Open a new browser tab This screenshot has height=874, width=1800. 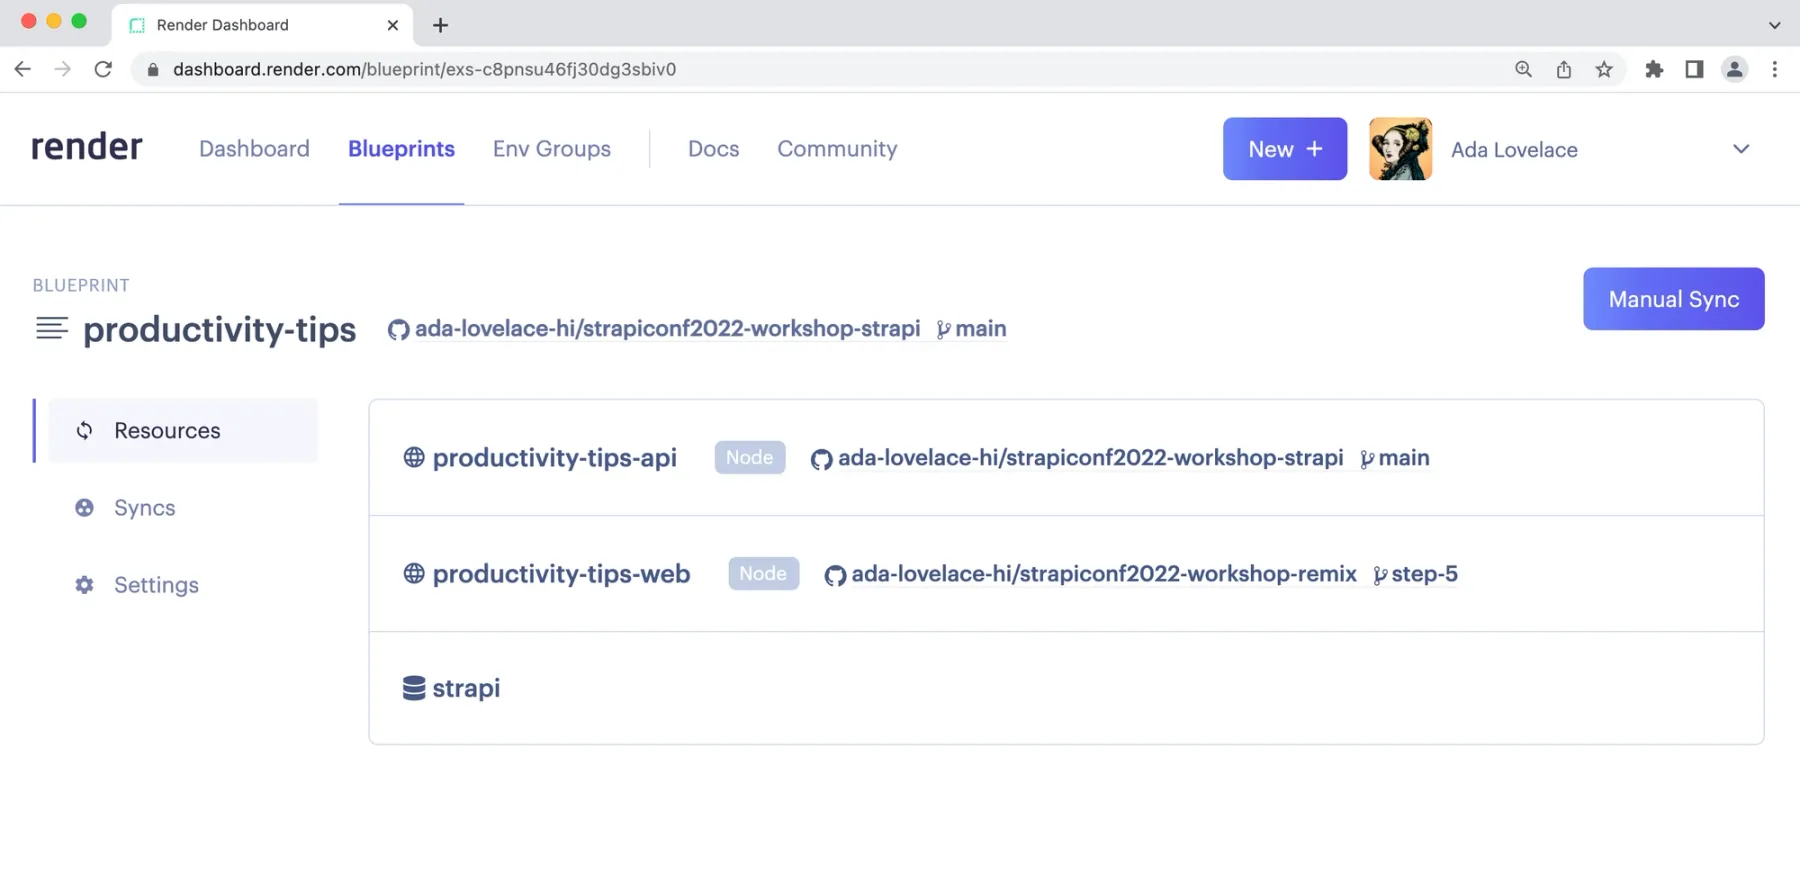point(440,25)
